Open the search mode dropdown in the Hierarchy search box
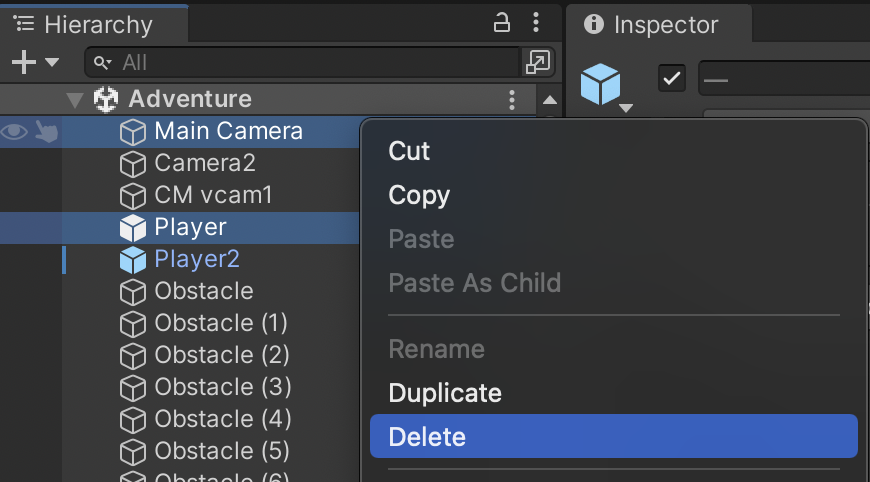 103,63
